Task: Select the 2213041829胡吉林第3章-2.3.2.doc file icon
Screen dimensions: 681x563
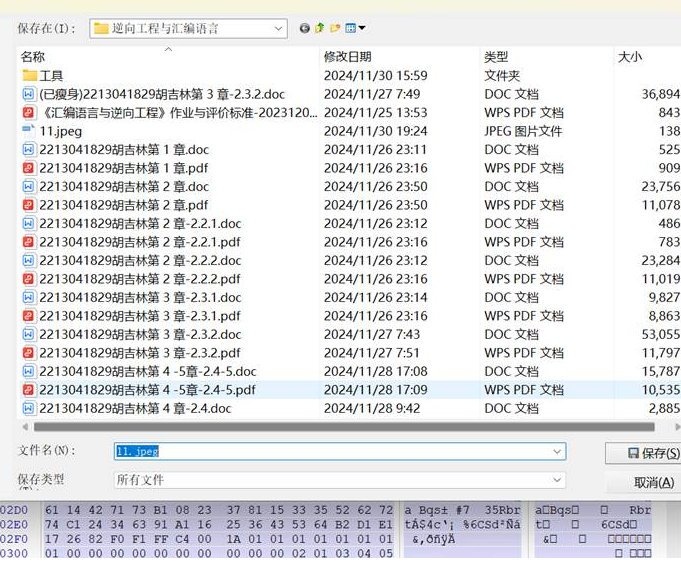Action: [28, 334]
